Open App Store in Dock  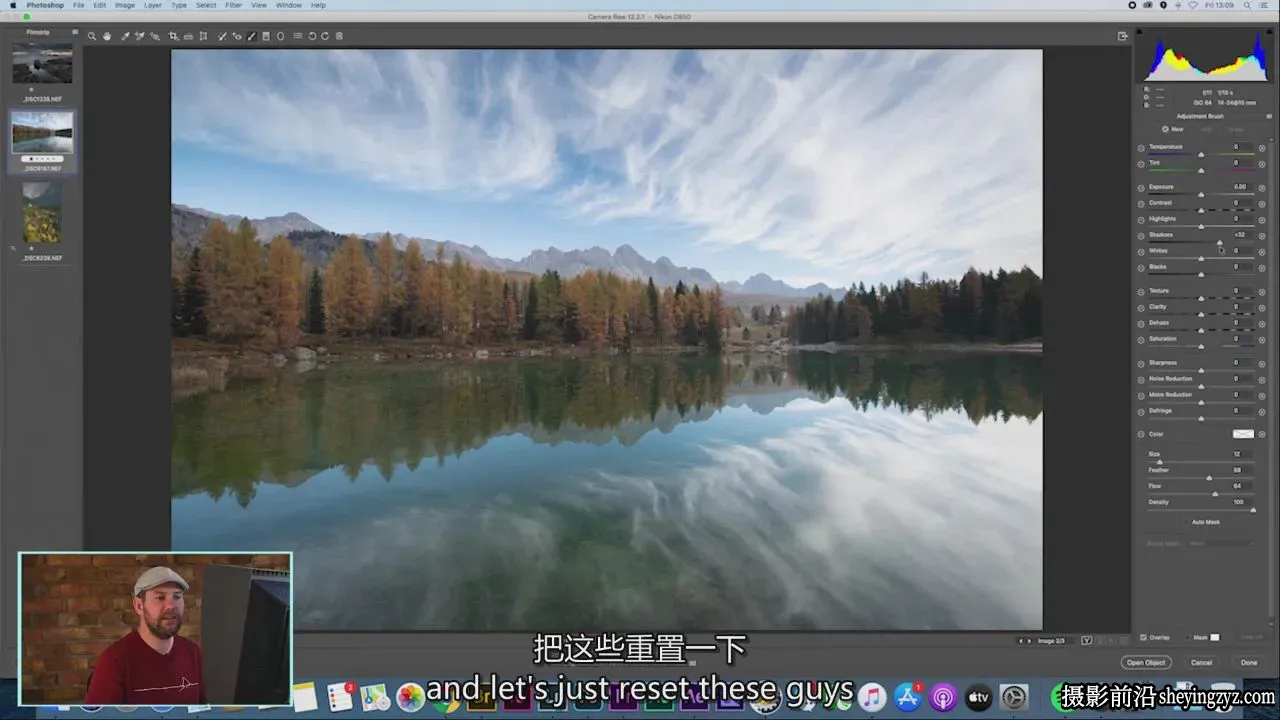click(908, 697)
